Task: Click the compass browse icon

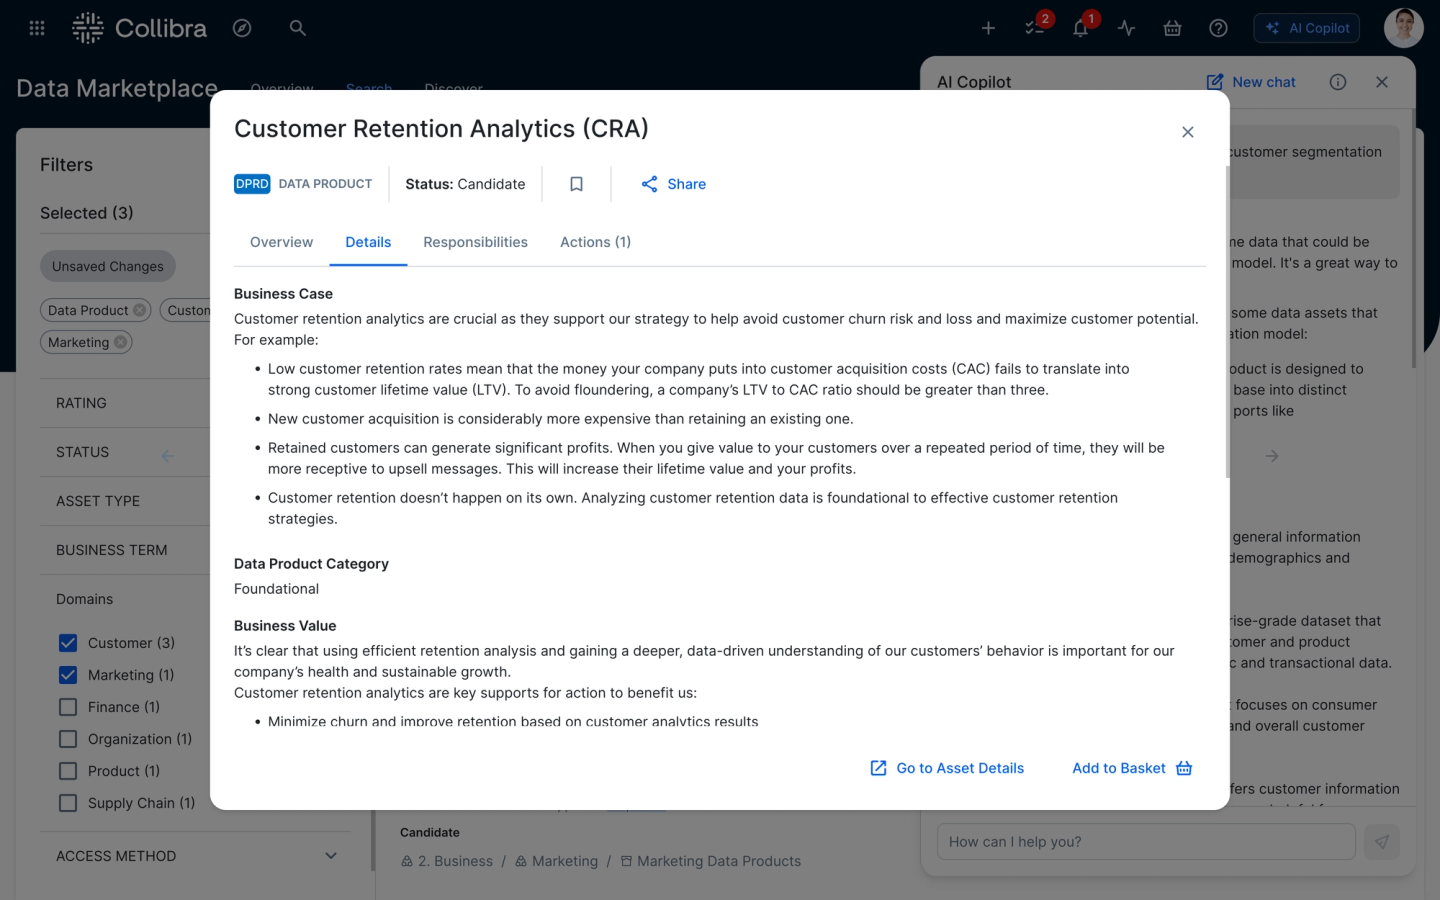Action: coord(242,28)
